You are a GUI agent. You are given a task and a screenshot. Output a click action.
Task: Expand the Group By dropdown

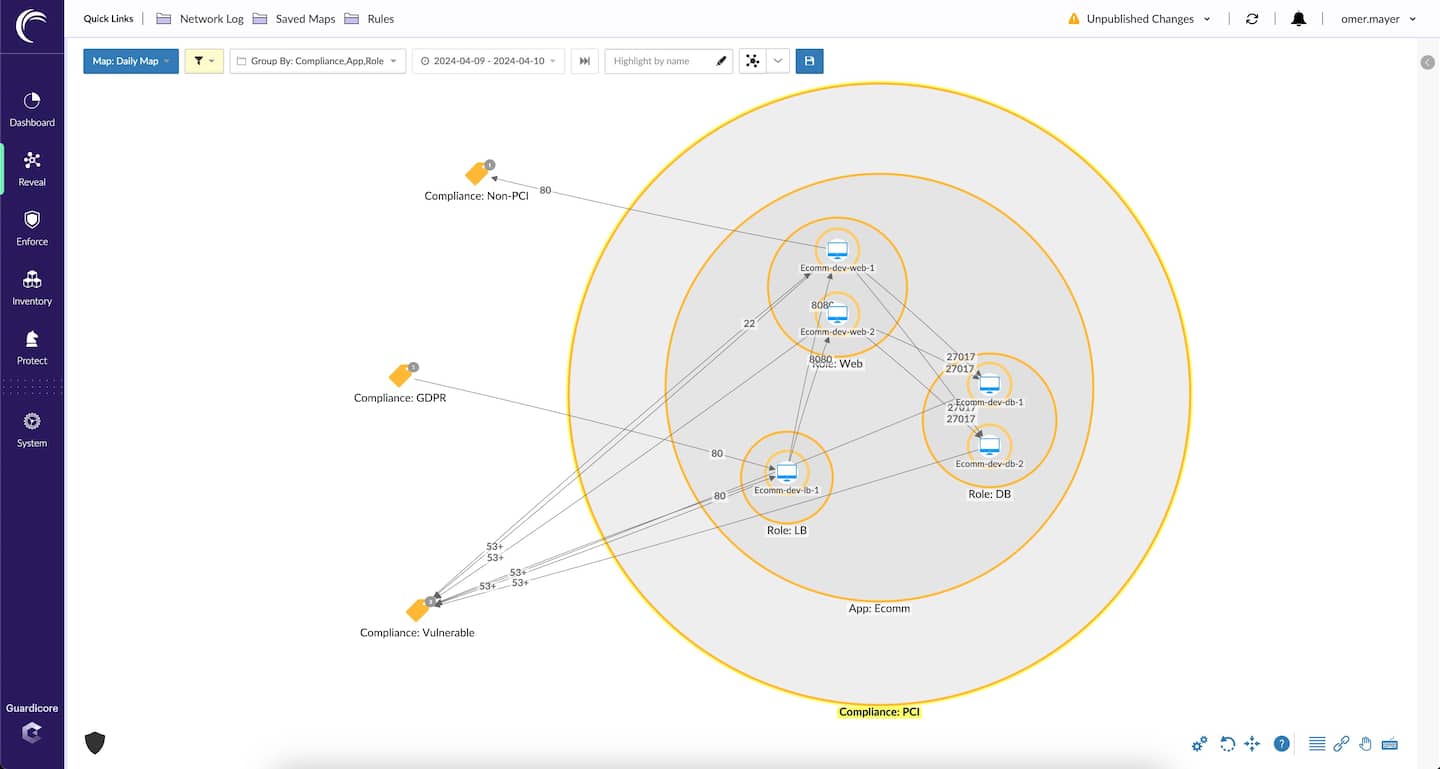pos(317,61)
